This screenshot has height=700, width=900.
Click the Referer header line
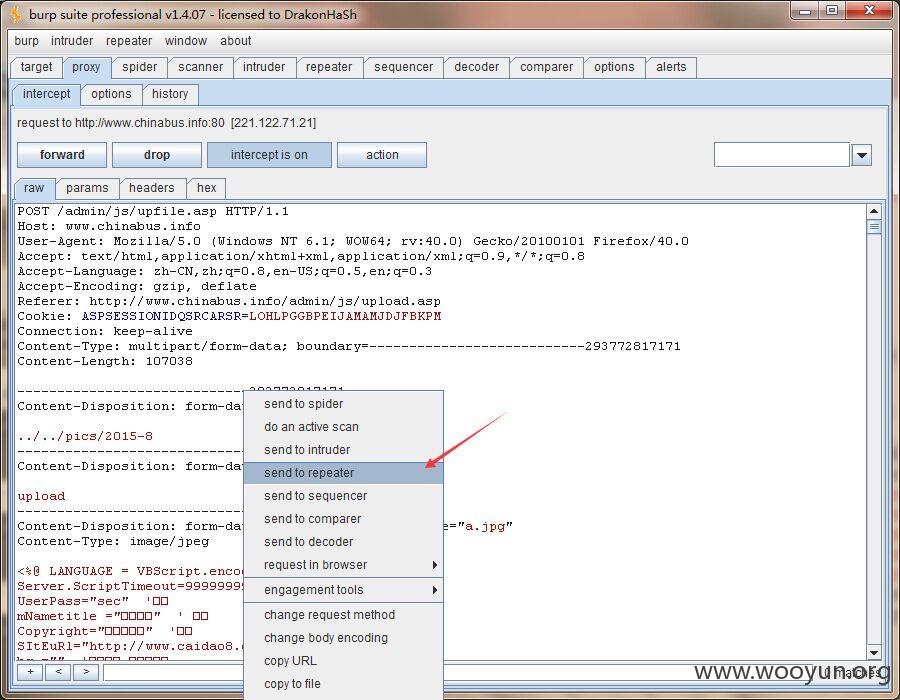pyautogui.click(x=229, y=301)
